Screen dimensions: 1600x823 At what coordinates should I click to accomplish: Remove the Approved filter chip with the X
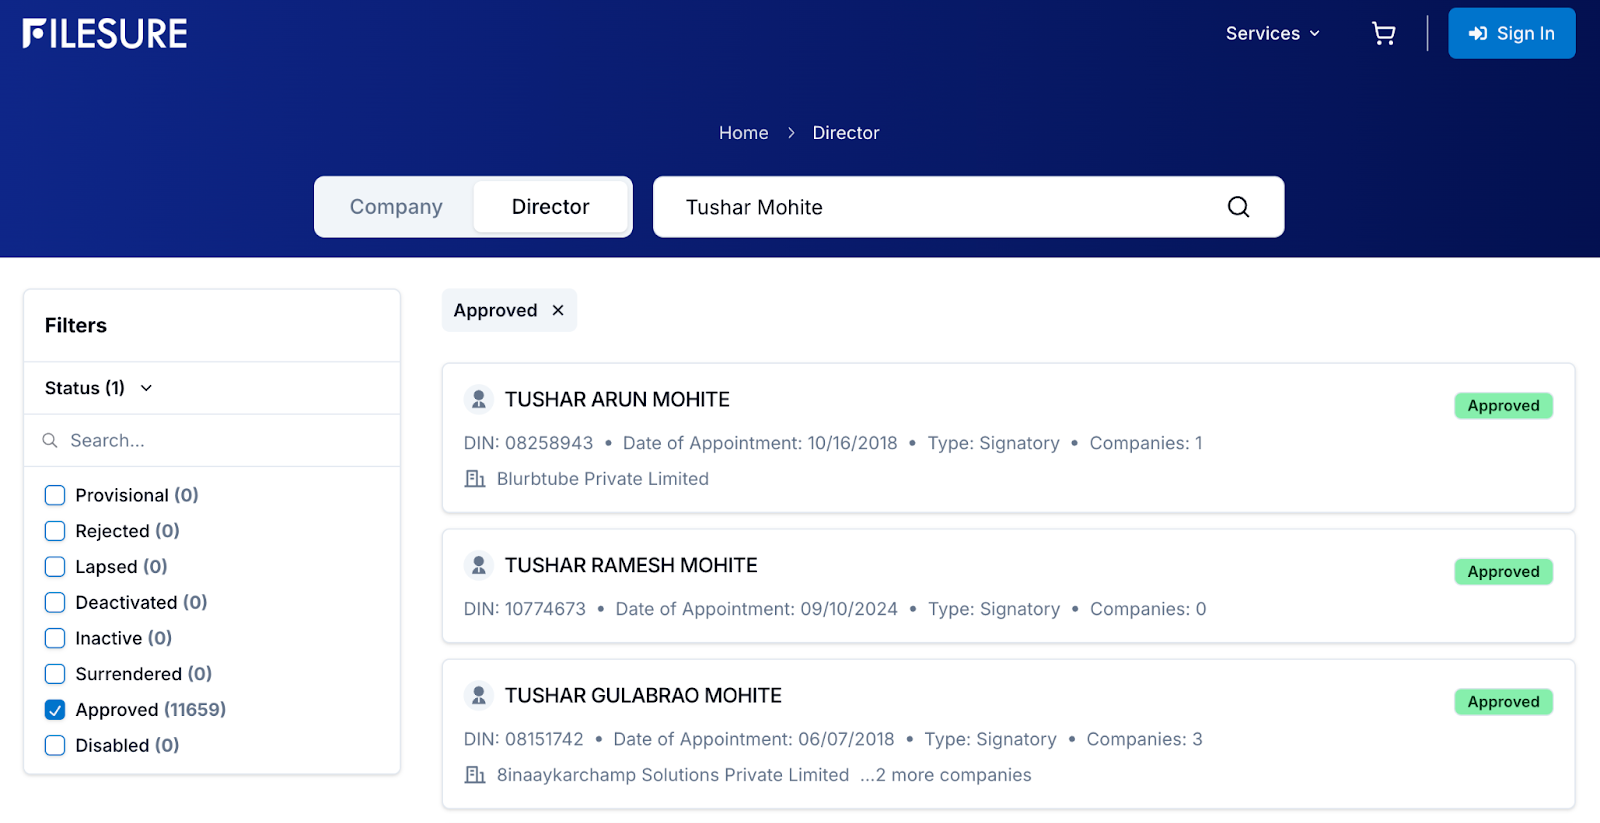(x=558, y=311)
